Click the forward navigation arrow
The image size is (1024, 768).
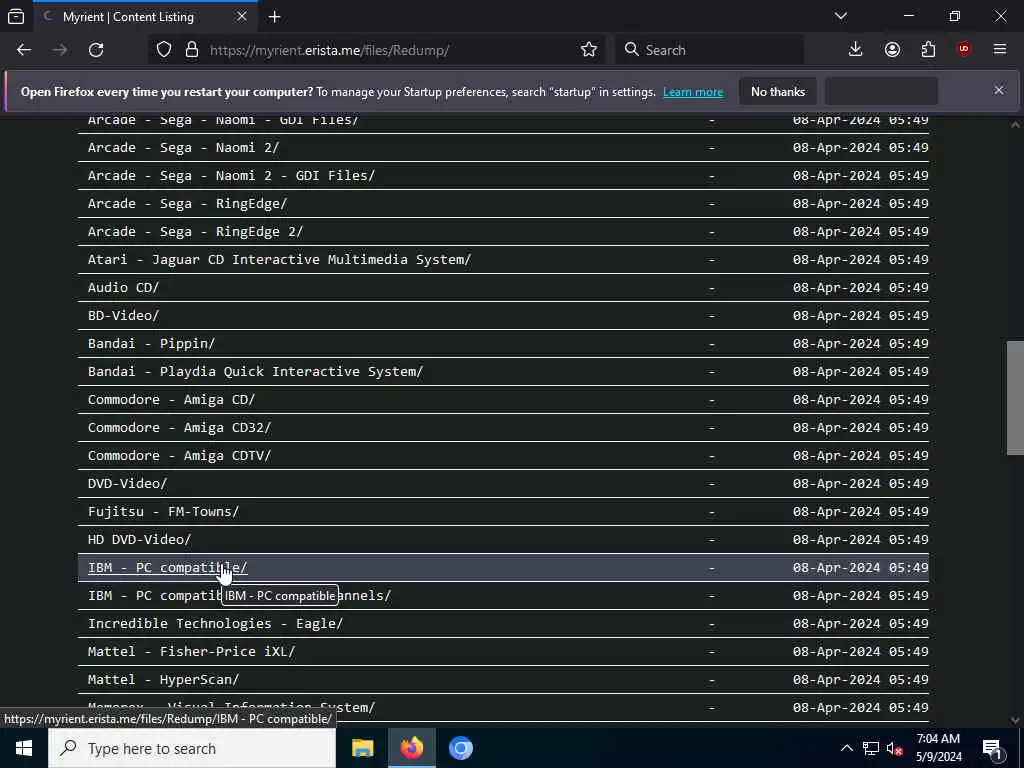point(60,50)
